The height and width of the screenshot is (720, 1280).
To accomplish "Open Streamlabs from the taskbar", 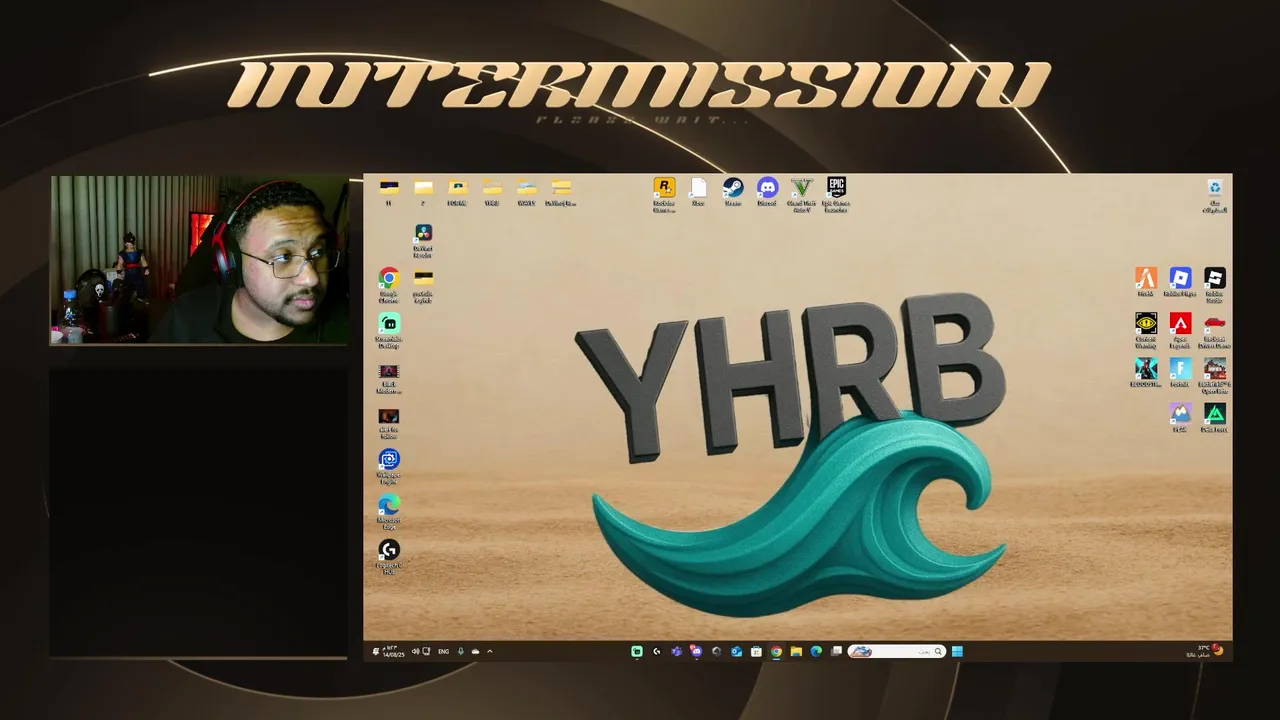I will 636,651.
